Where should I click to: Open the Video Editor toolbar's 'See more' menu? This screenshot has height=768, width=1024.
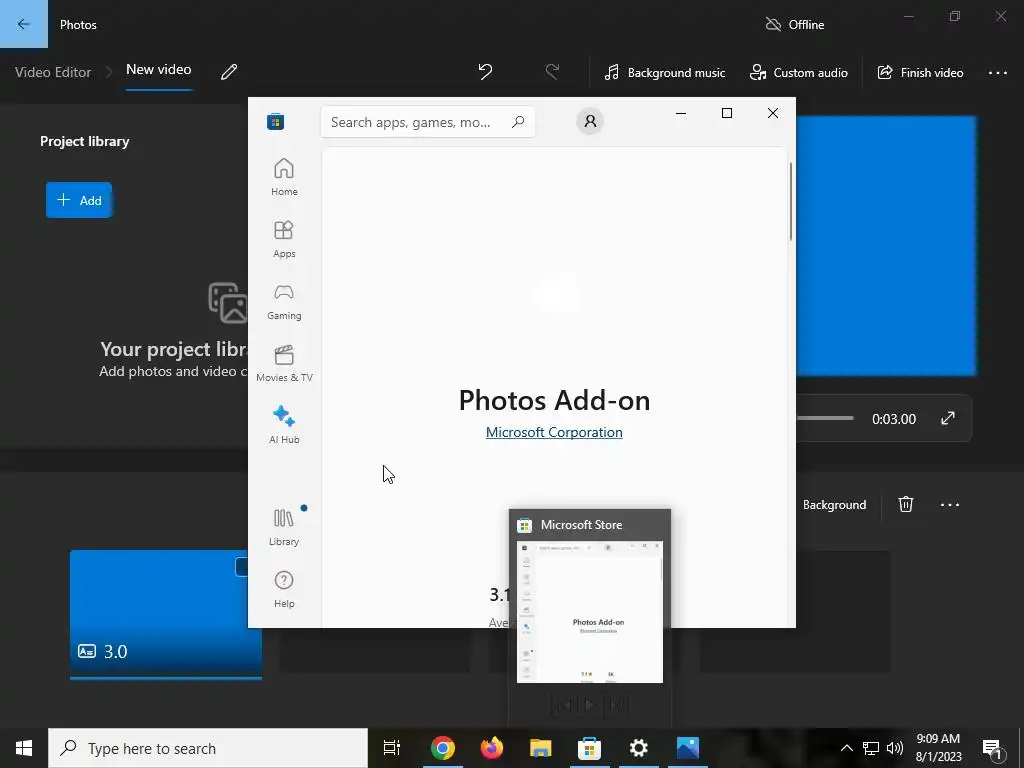pos(997,72)
